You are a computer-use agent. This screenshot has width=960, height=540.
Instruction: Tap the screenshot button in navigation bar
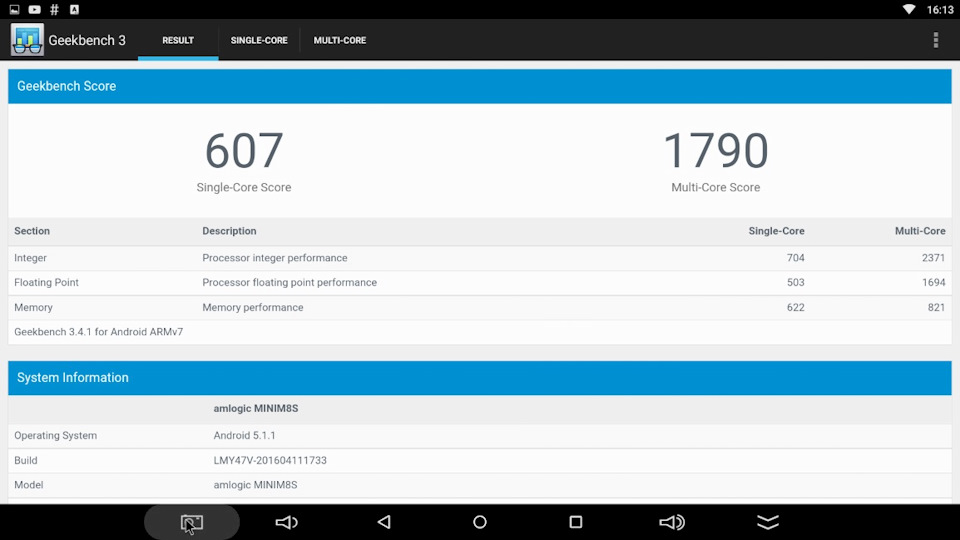(x=192, y=522)
